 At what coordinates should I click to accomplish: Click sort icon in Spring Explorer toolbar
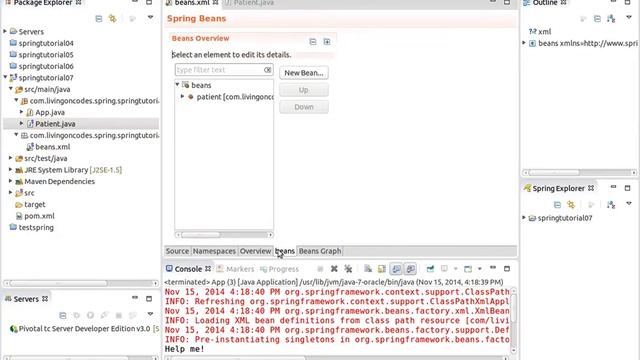tap(611, 204)
